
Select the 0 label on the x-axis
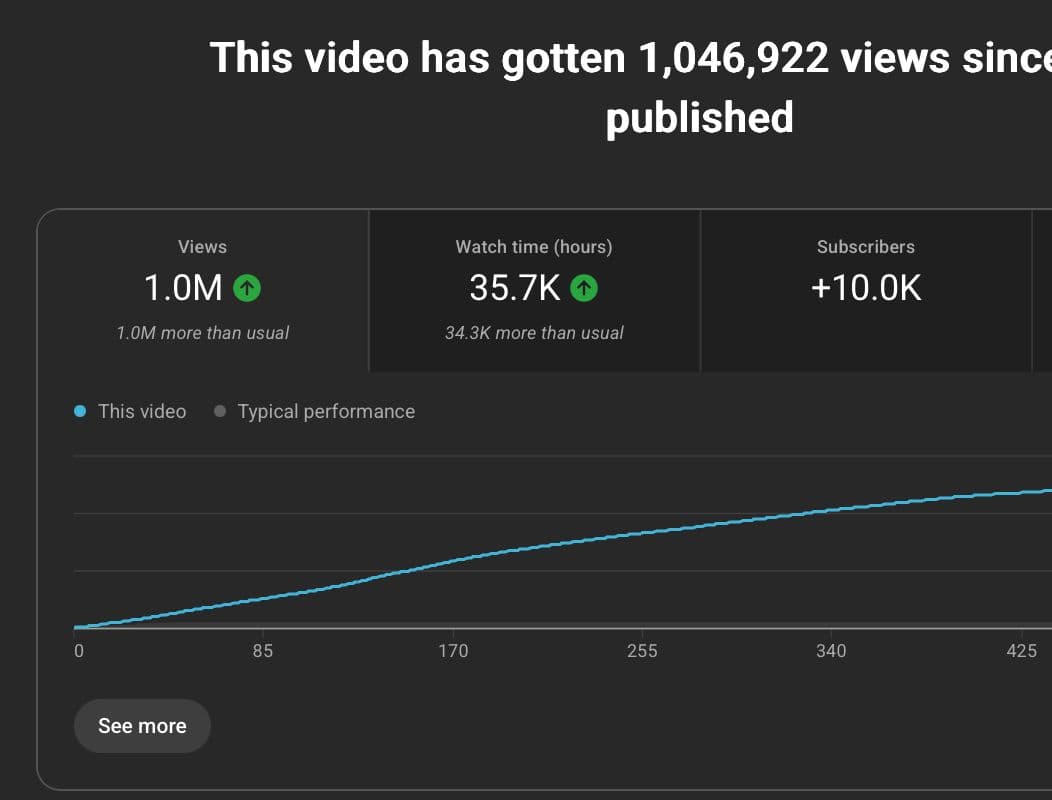click(x=78, y=650)
